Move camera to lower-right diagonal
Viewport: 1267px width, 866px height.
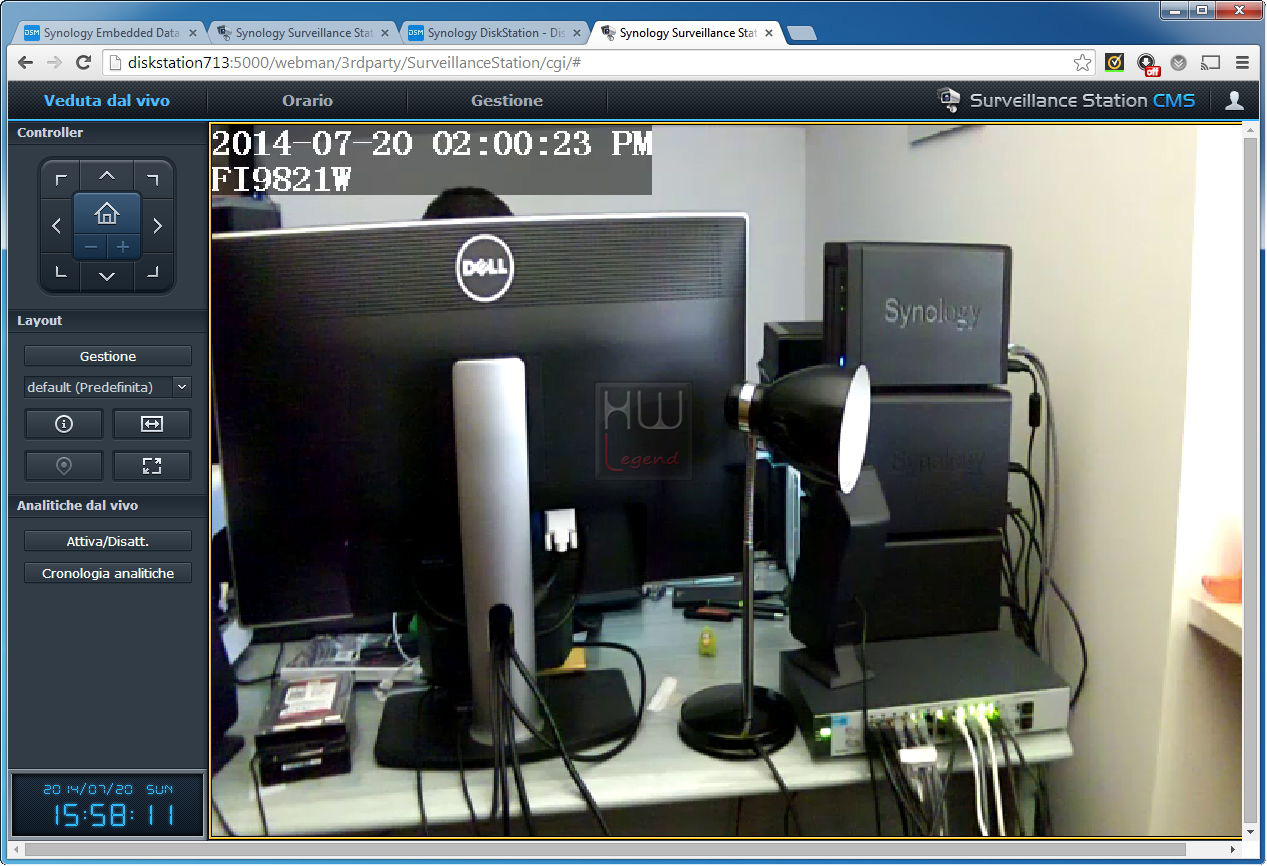coord(153,271)
